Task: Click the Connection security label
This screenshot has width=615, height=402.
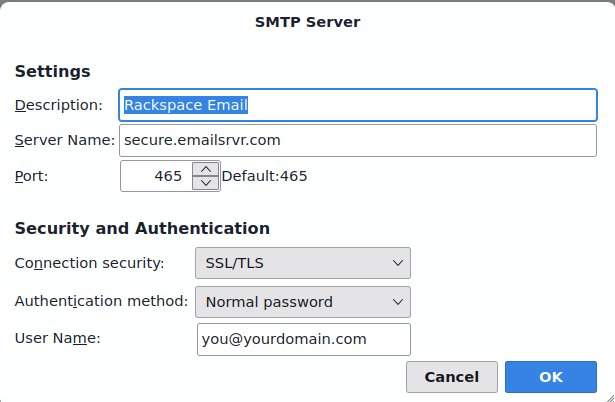Action: (x=89, y=263)
